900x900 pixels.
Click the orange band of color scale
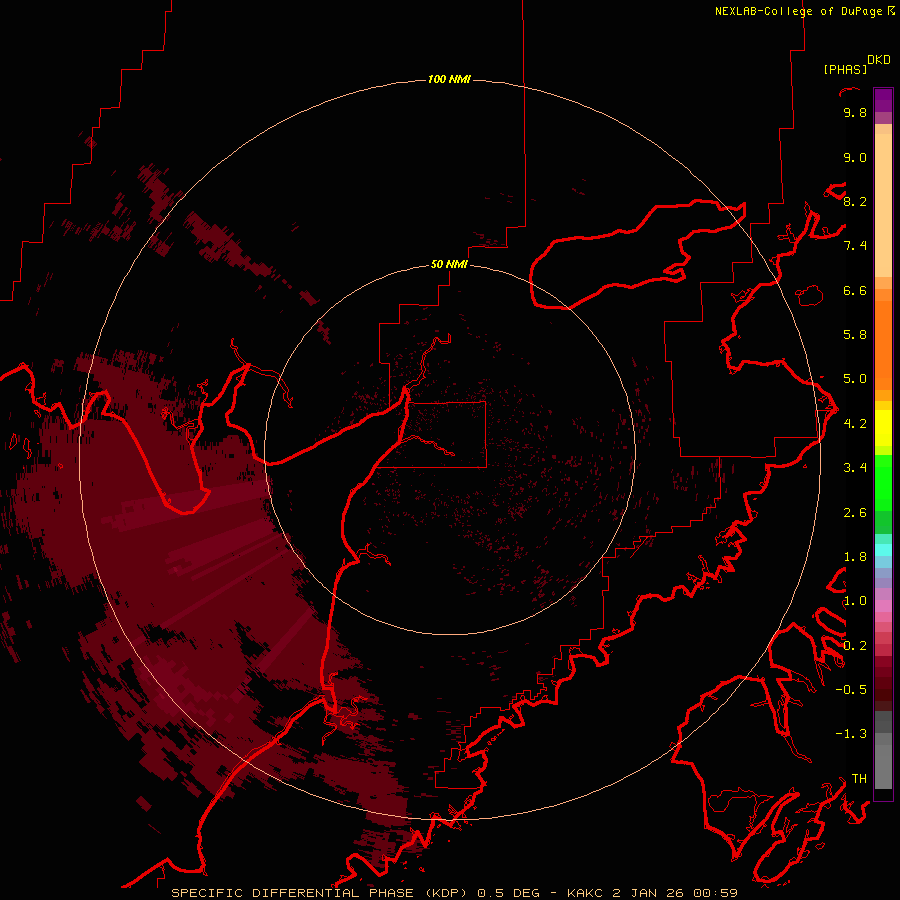883,345
